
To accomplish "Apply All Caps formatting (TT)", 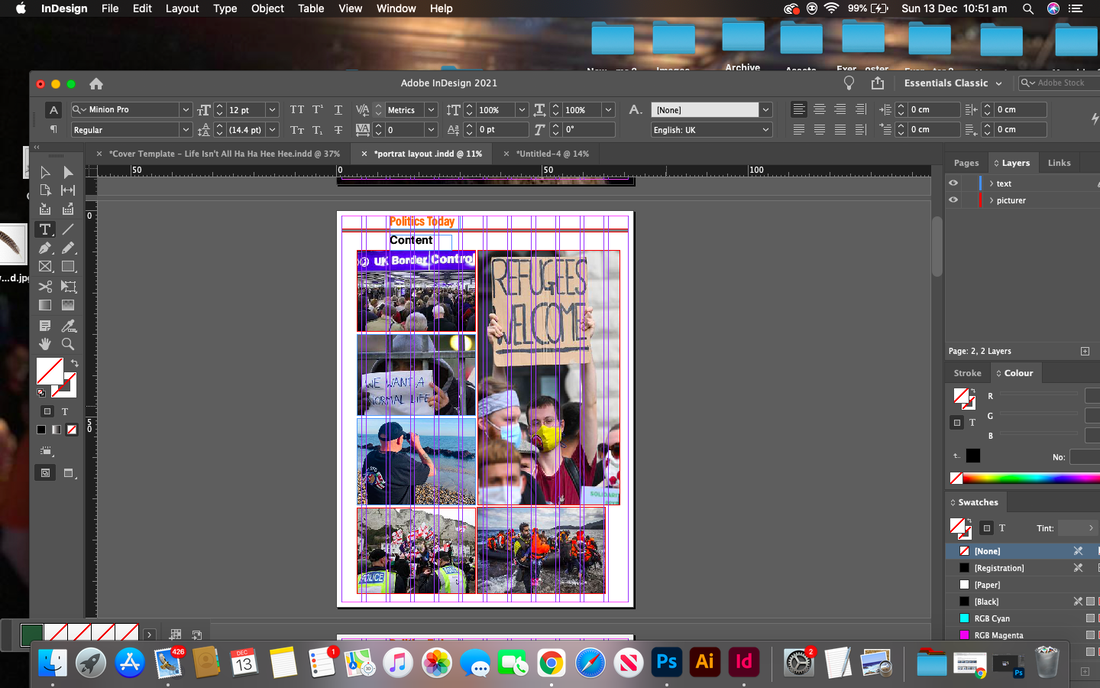I will 297,109.
